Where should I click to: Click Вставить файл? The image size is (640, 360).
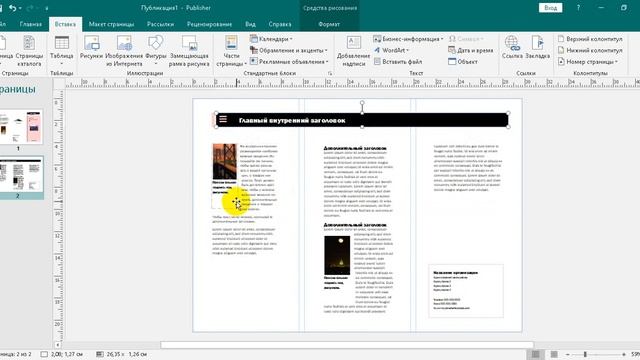398,62
